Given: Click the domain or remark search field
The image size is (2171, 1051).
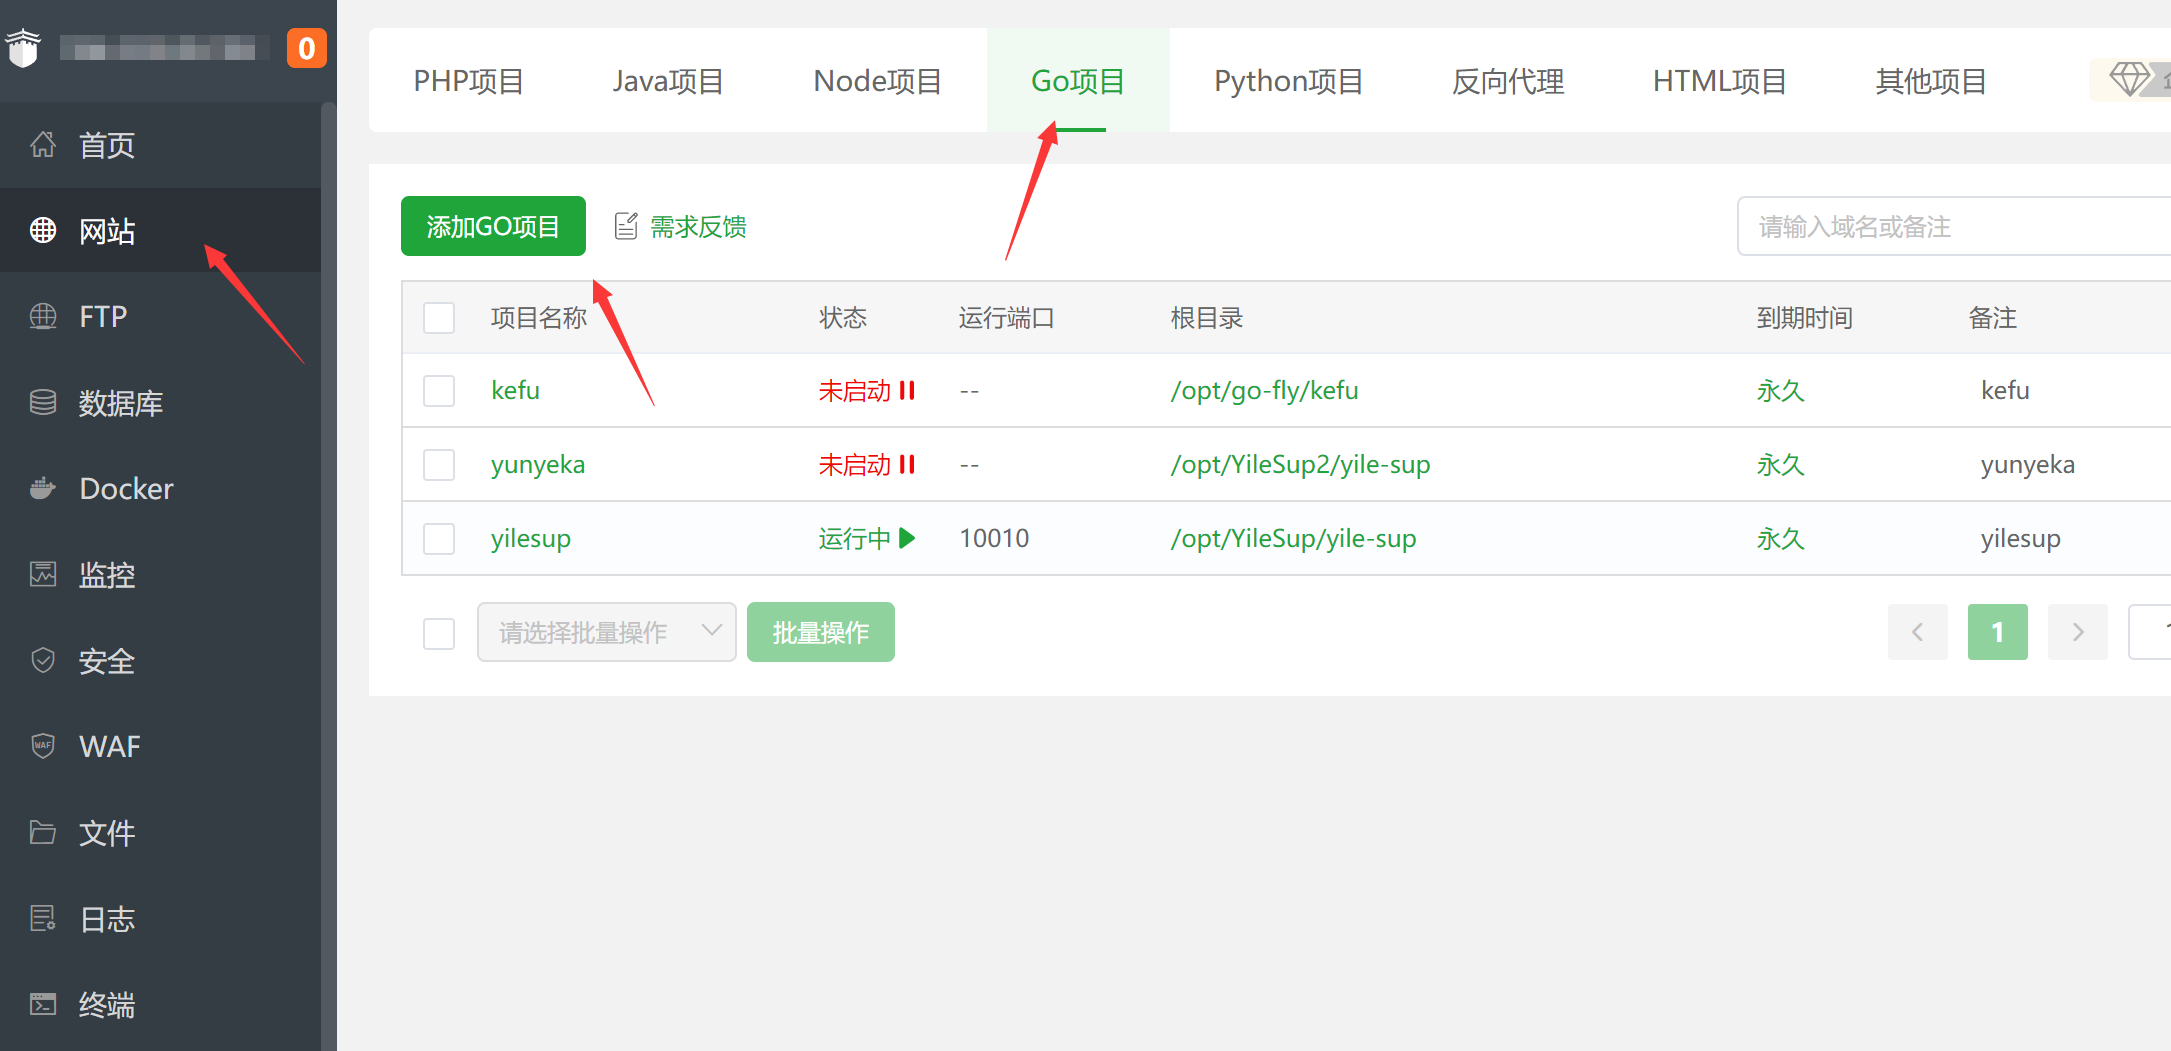Looking at the screenshot, I should point(1950,227).
